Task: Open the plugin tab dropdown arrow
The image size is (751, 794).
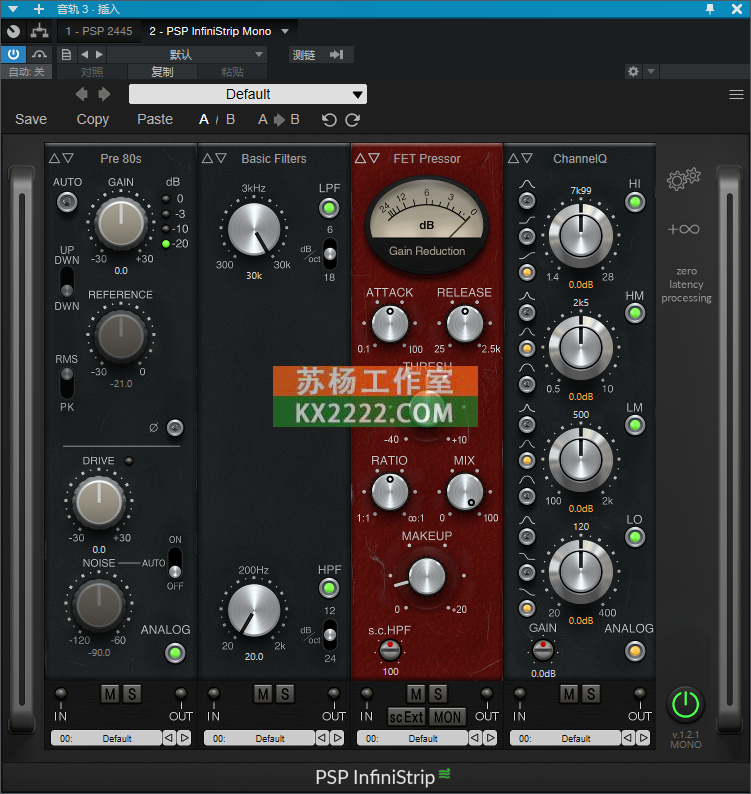Action: pyautogui.click(x=285, y=31)
